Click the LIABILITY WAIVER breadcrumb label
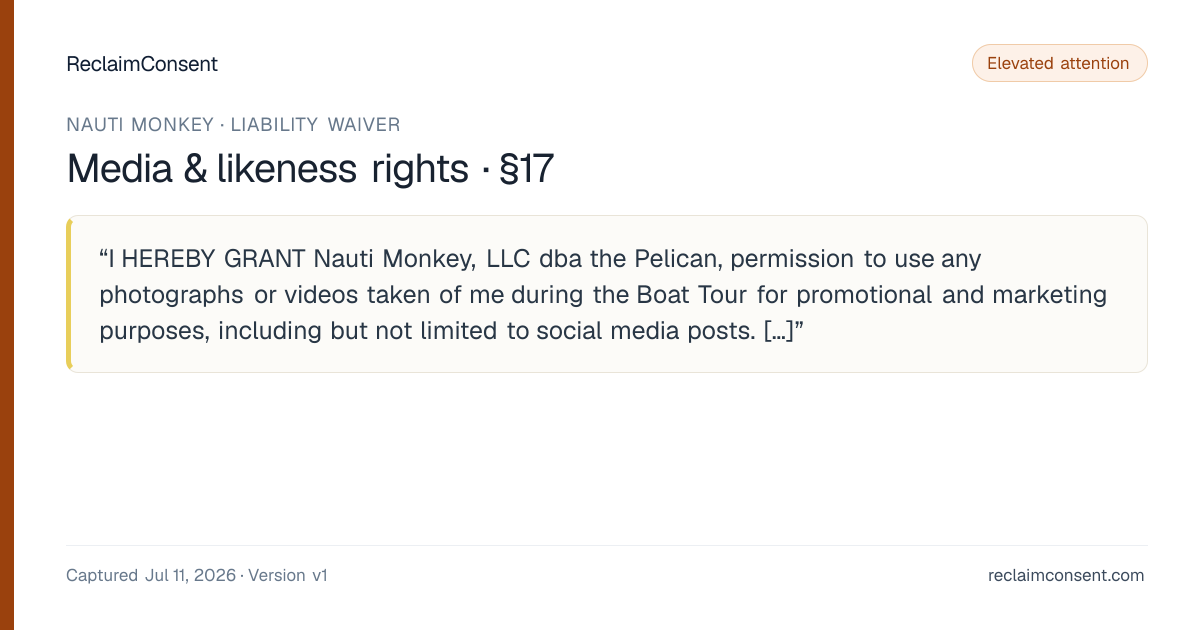The width and height of the screenshot is (1200, 630). (x=315, y=125)
